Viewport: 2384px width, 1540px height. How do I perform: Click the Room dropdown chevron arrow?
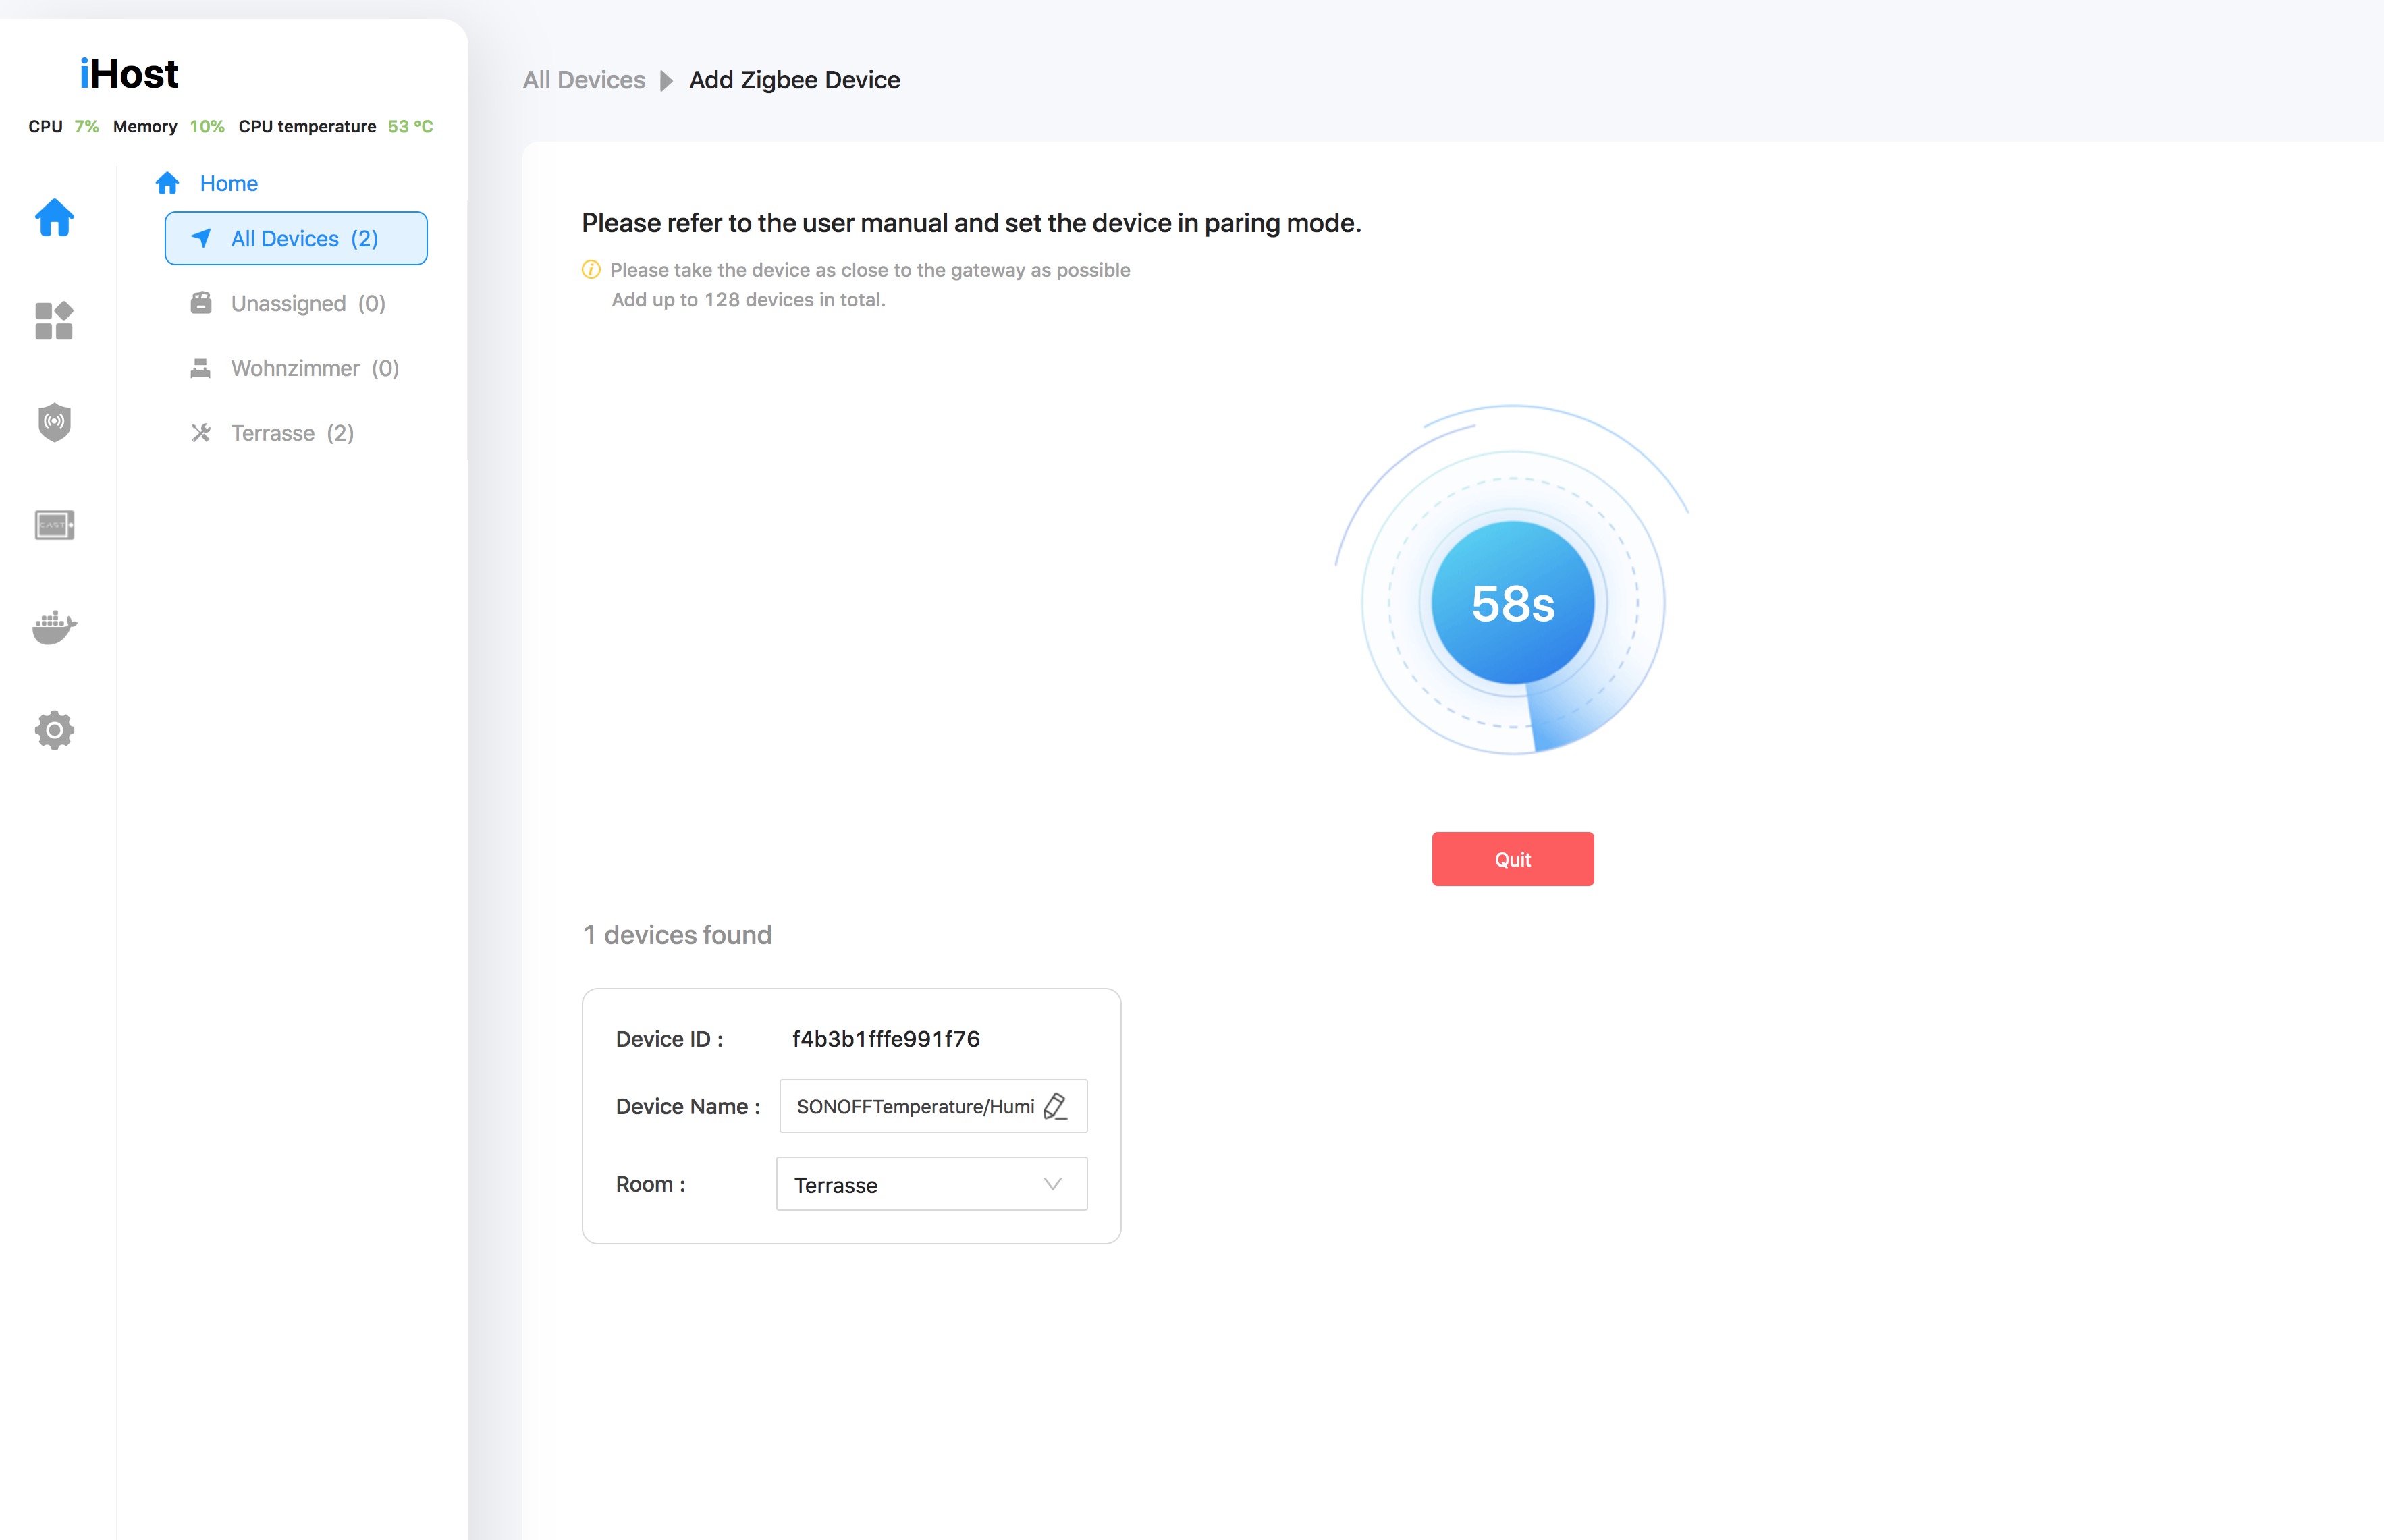click(x=1052, y=1184)
